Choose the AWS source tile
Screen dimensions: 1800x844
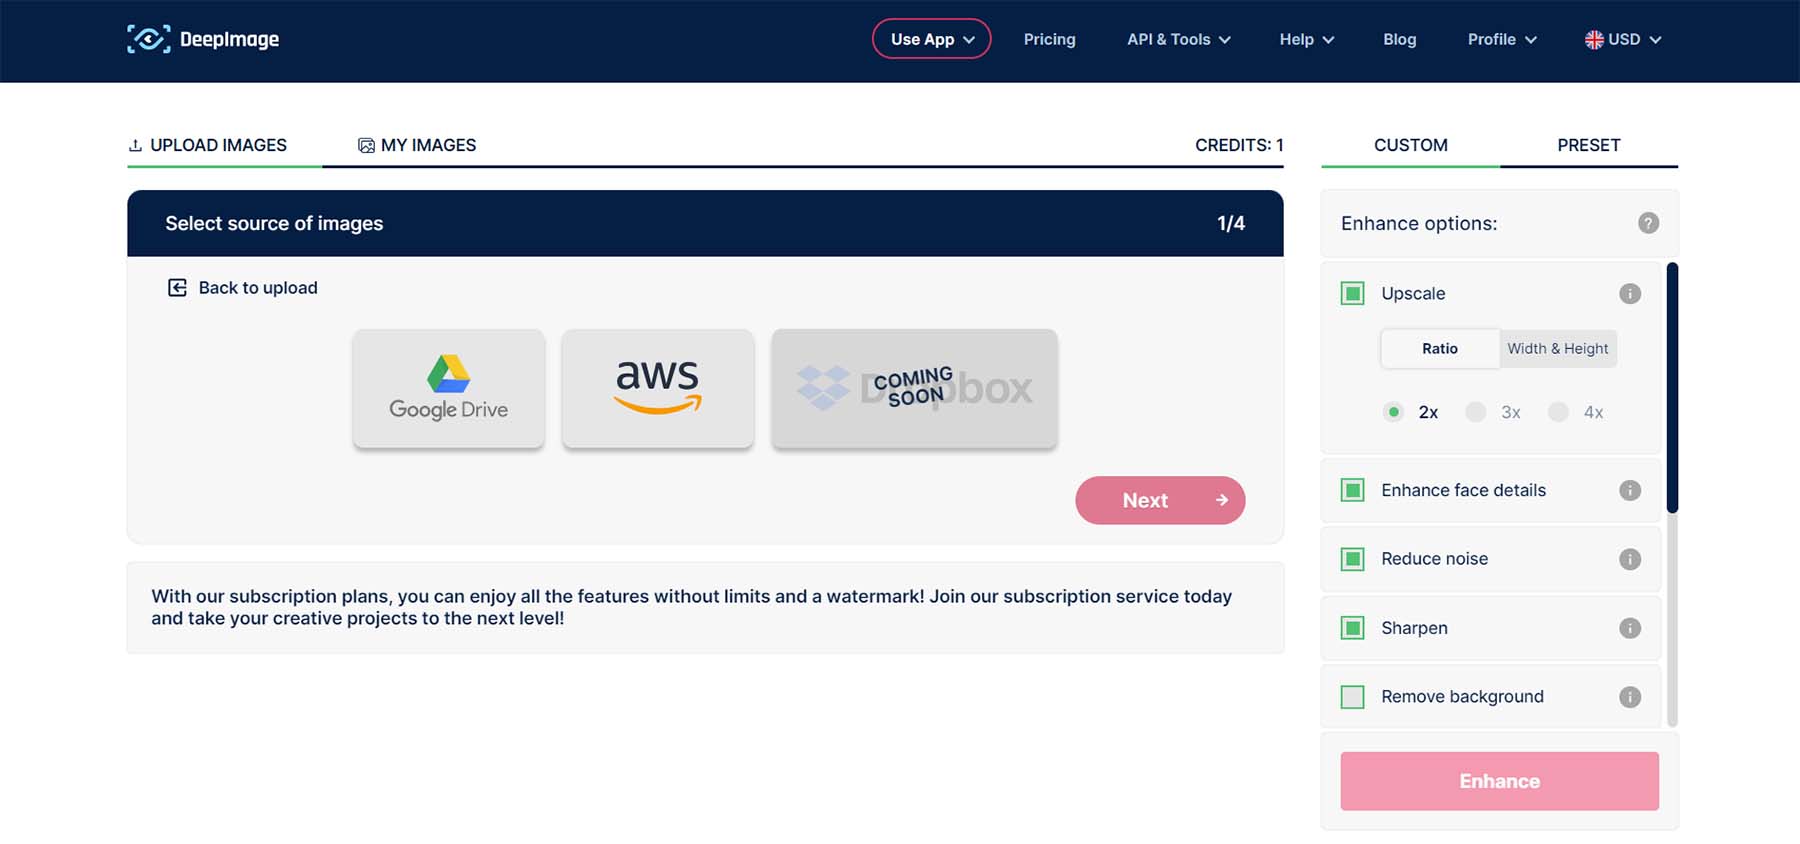657,388
